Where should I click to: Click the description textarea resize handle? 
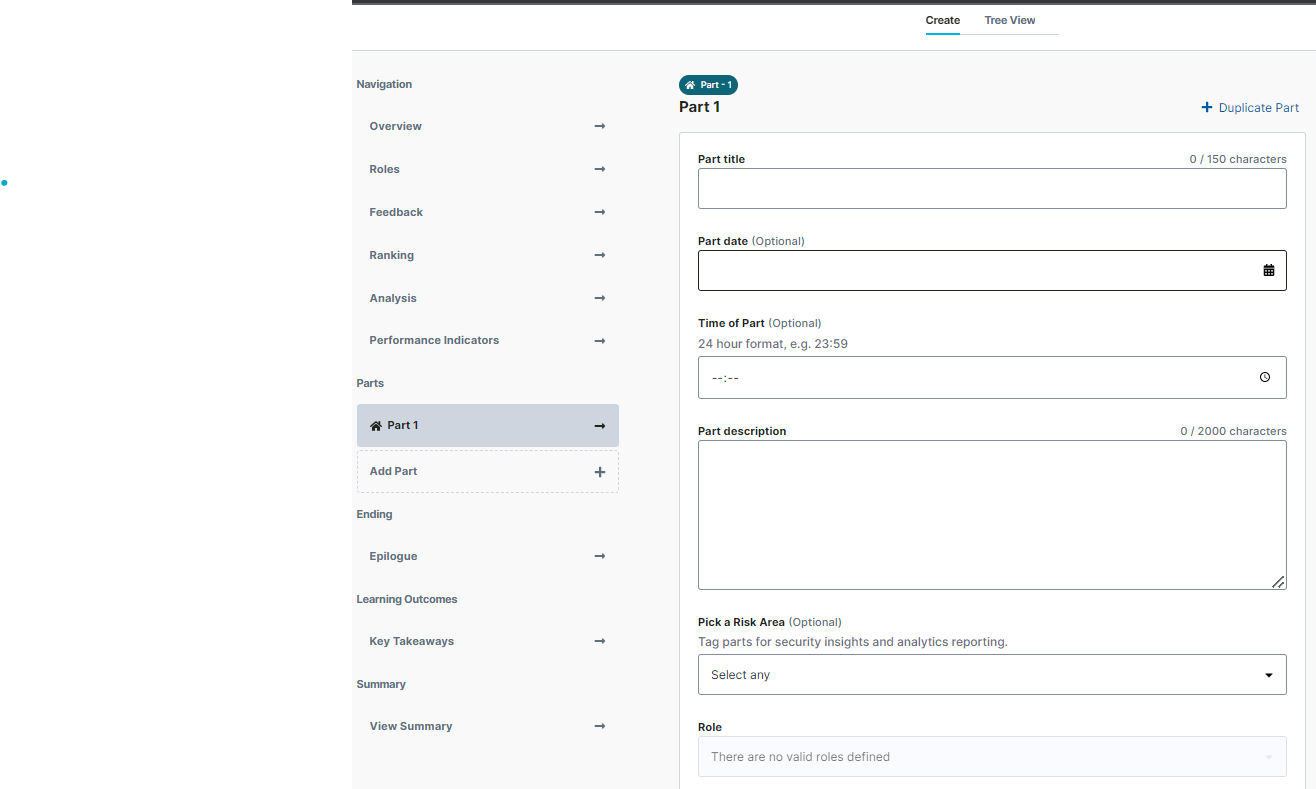click(1278, 582)
